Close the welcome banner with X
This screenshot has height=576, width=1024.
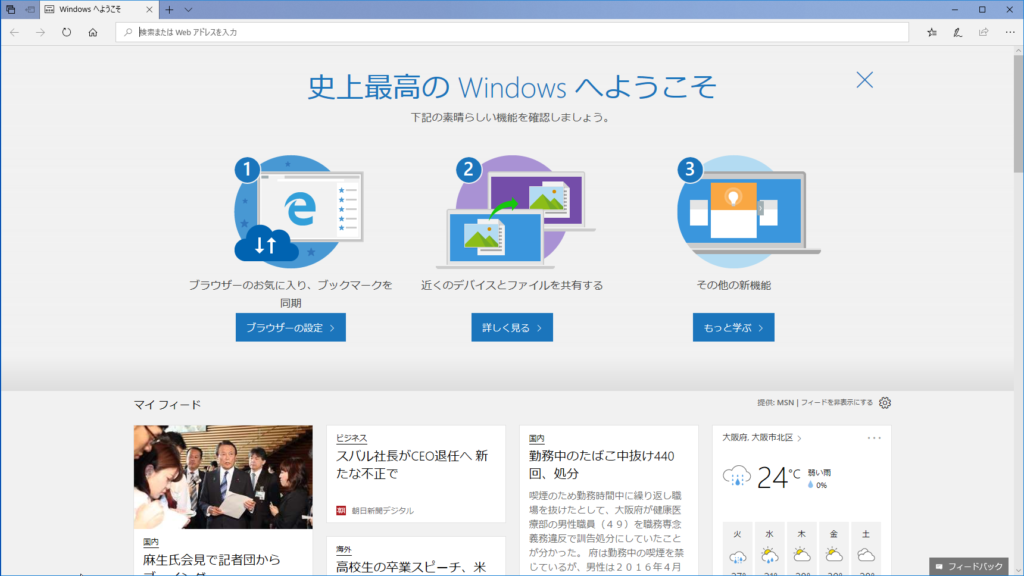click(864, 81)
